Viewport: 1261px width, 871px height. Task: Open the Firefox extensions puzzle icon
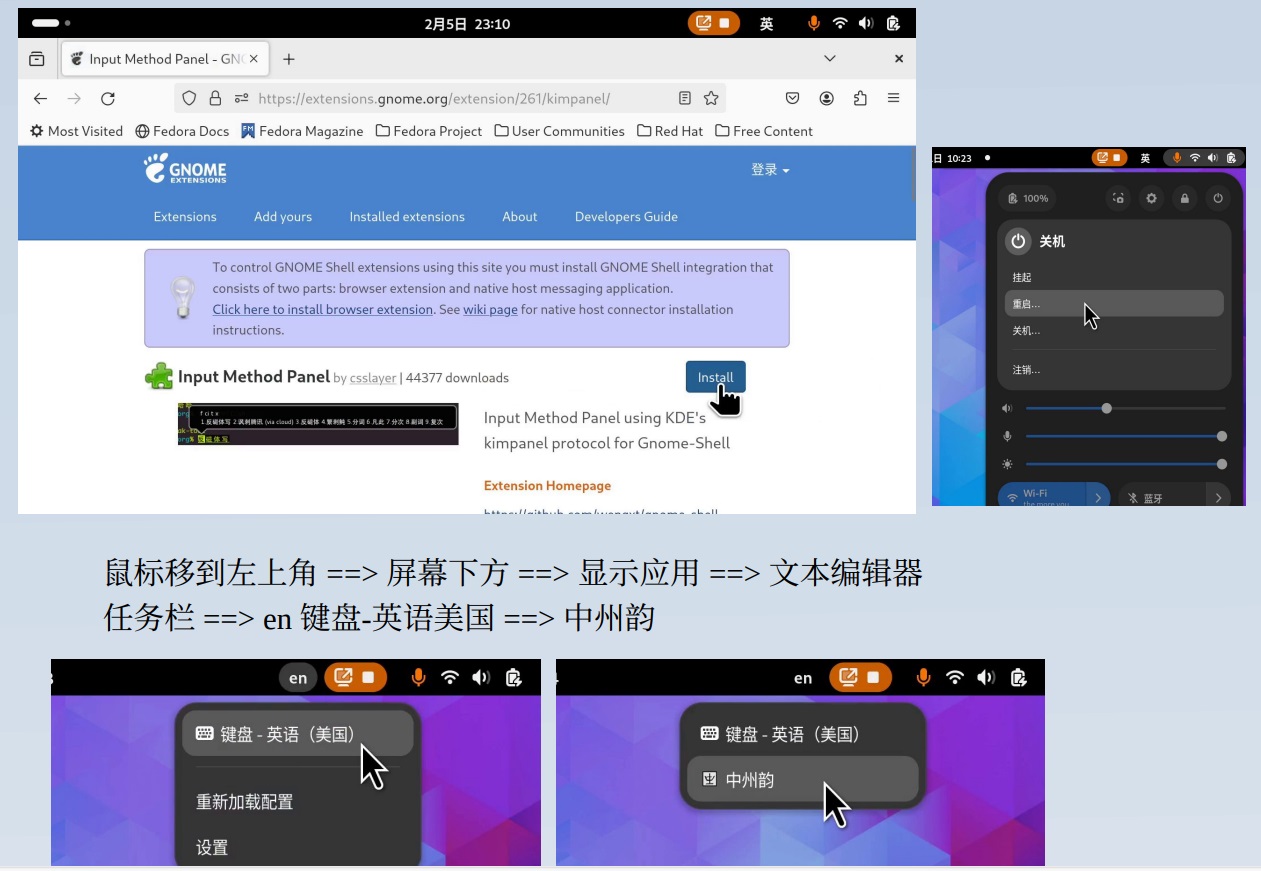coord(860,98)
